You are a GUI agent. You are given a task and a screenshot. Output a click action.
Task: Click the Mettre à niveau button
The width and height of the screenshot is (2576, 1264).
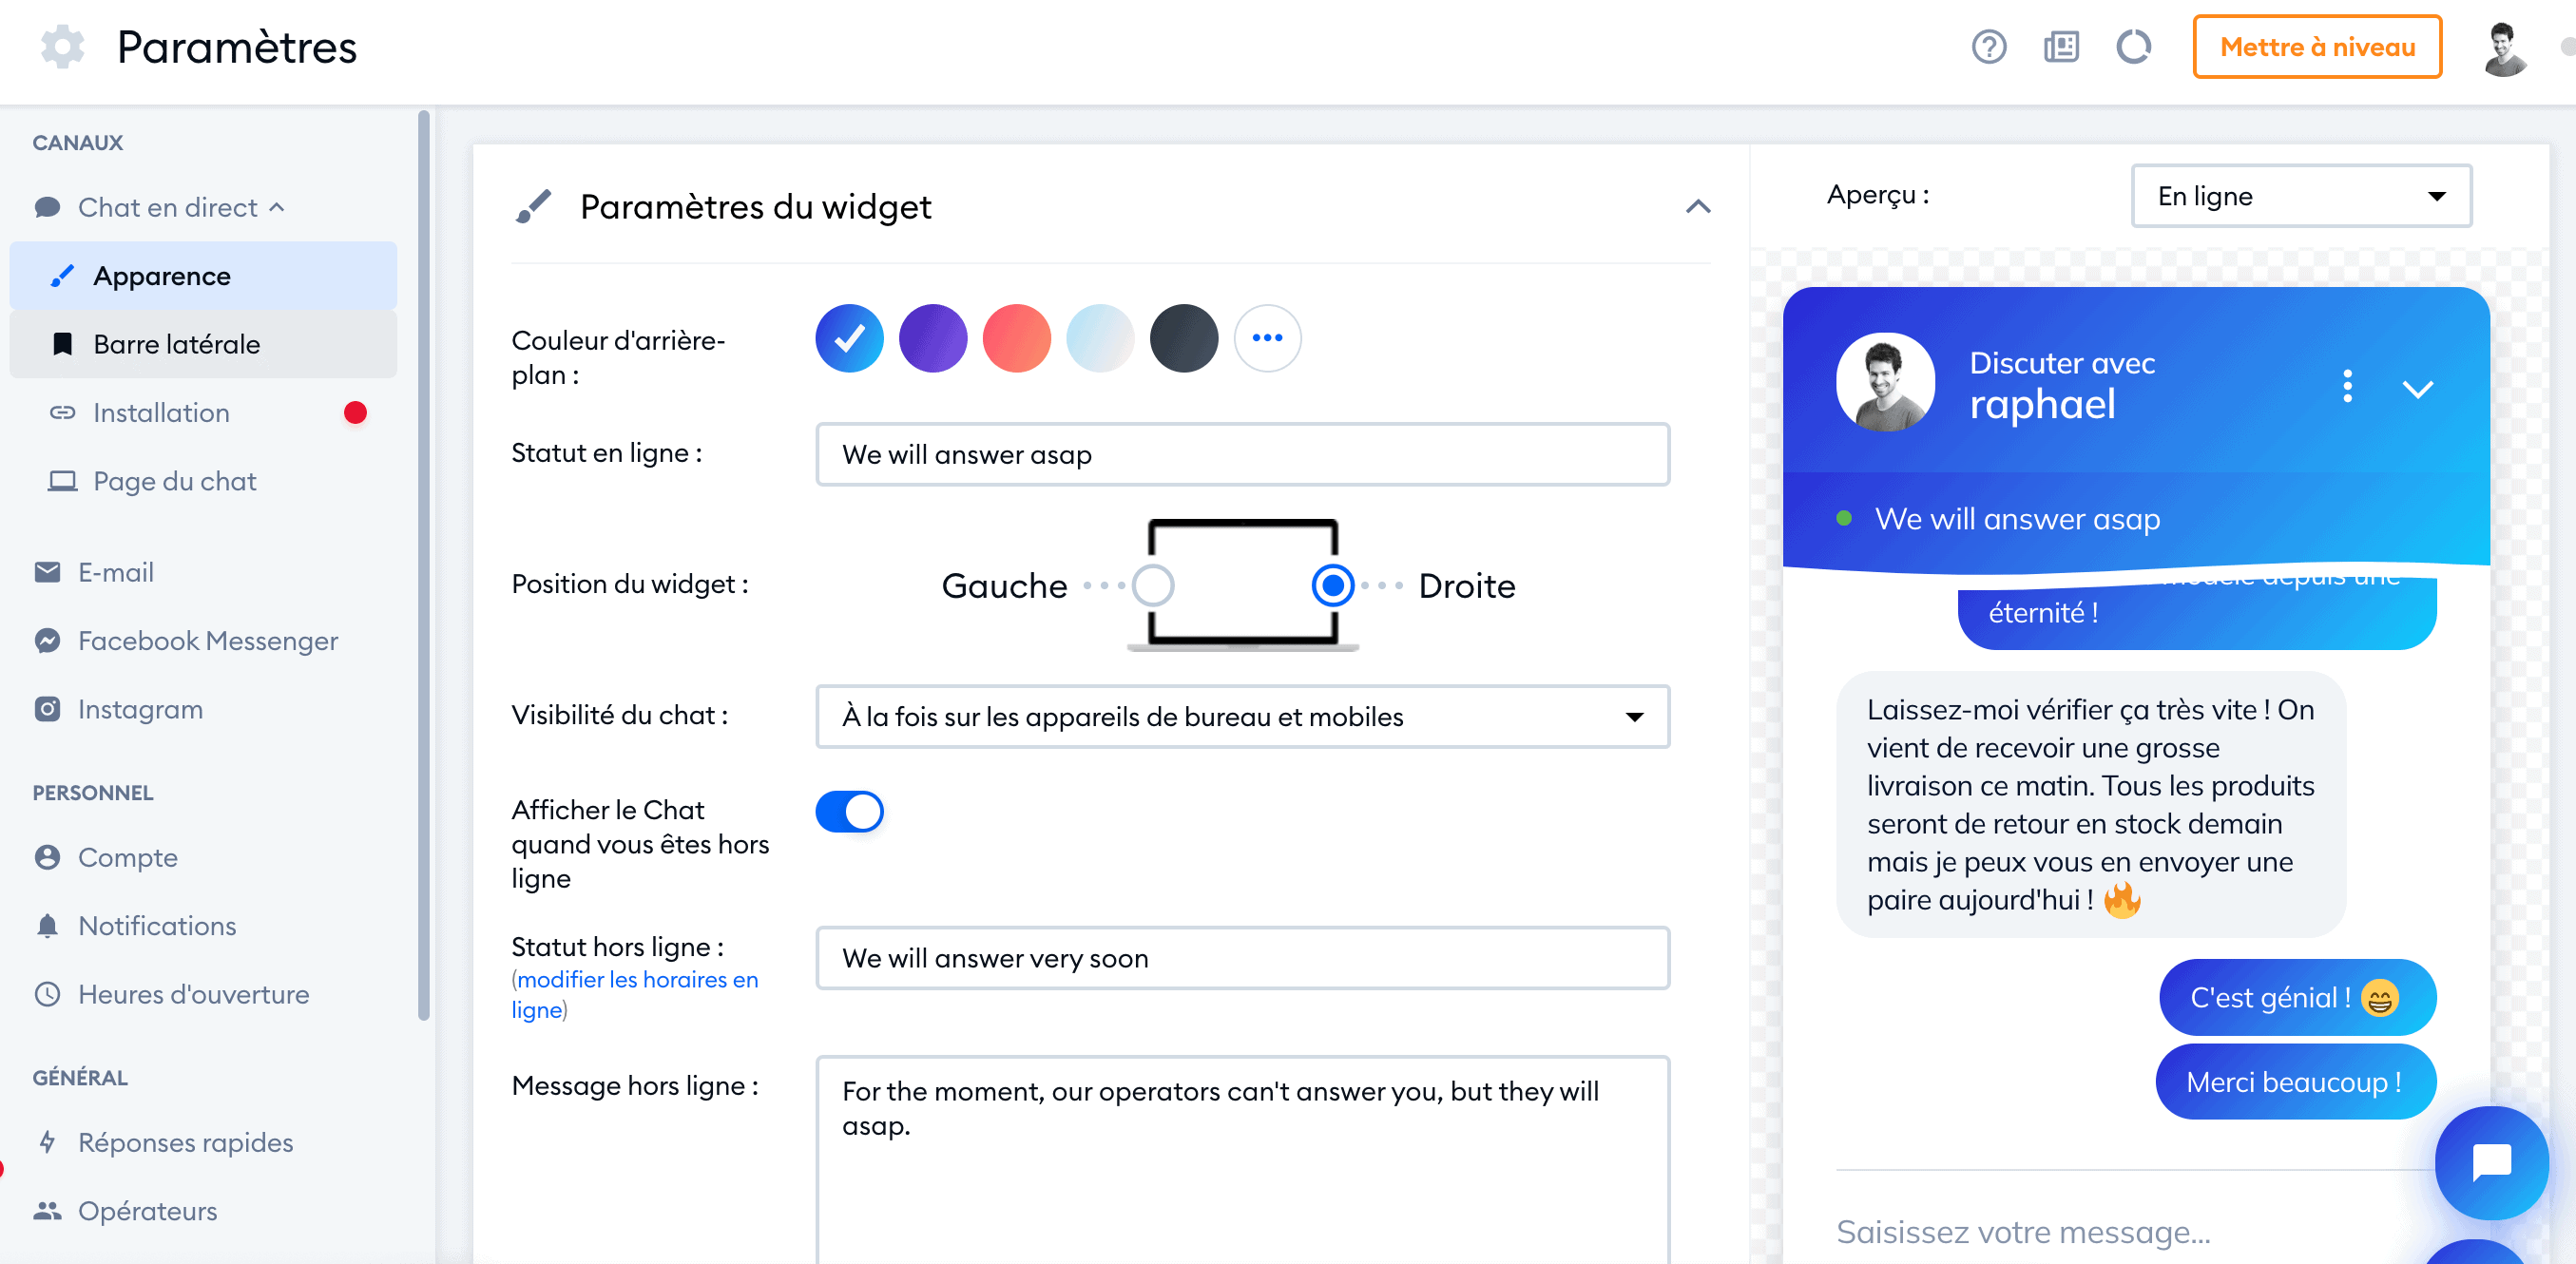[x=2316, y=47]
